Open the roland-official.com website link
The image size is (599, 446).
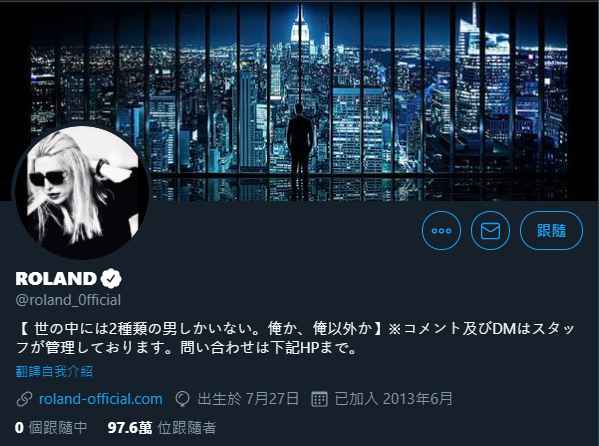pyautogui.click(x=100, y=399)
